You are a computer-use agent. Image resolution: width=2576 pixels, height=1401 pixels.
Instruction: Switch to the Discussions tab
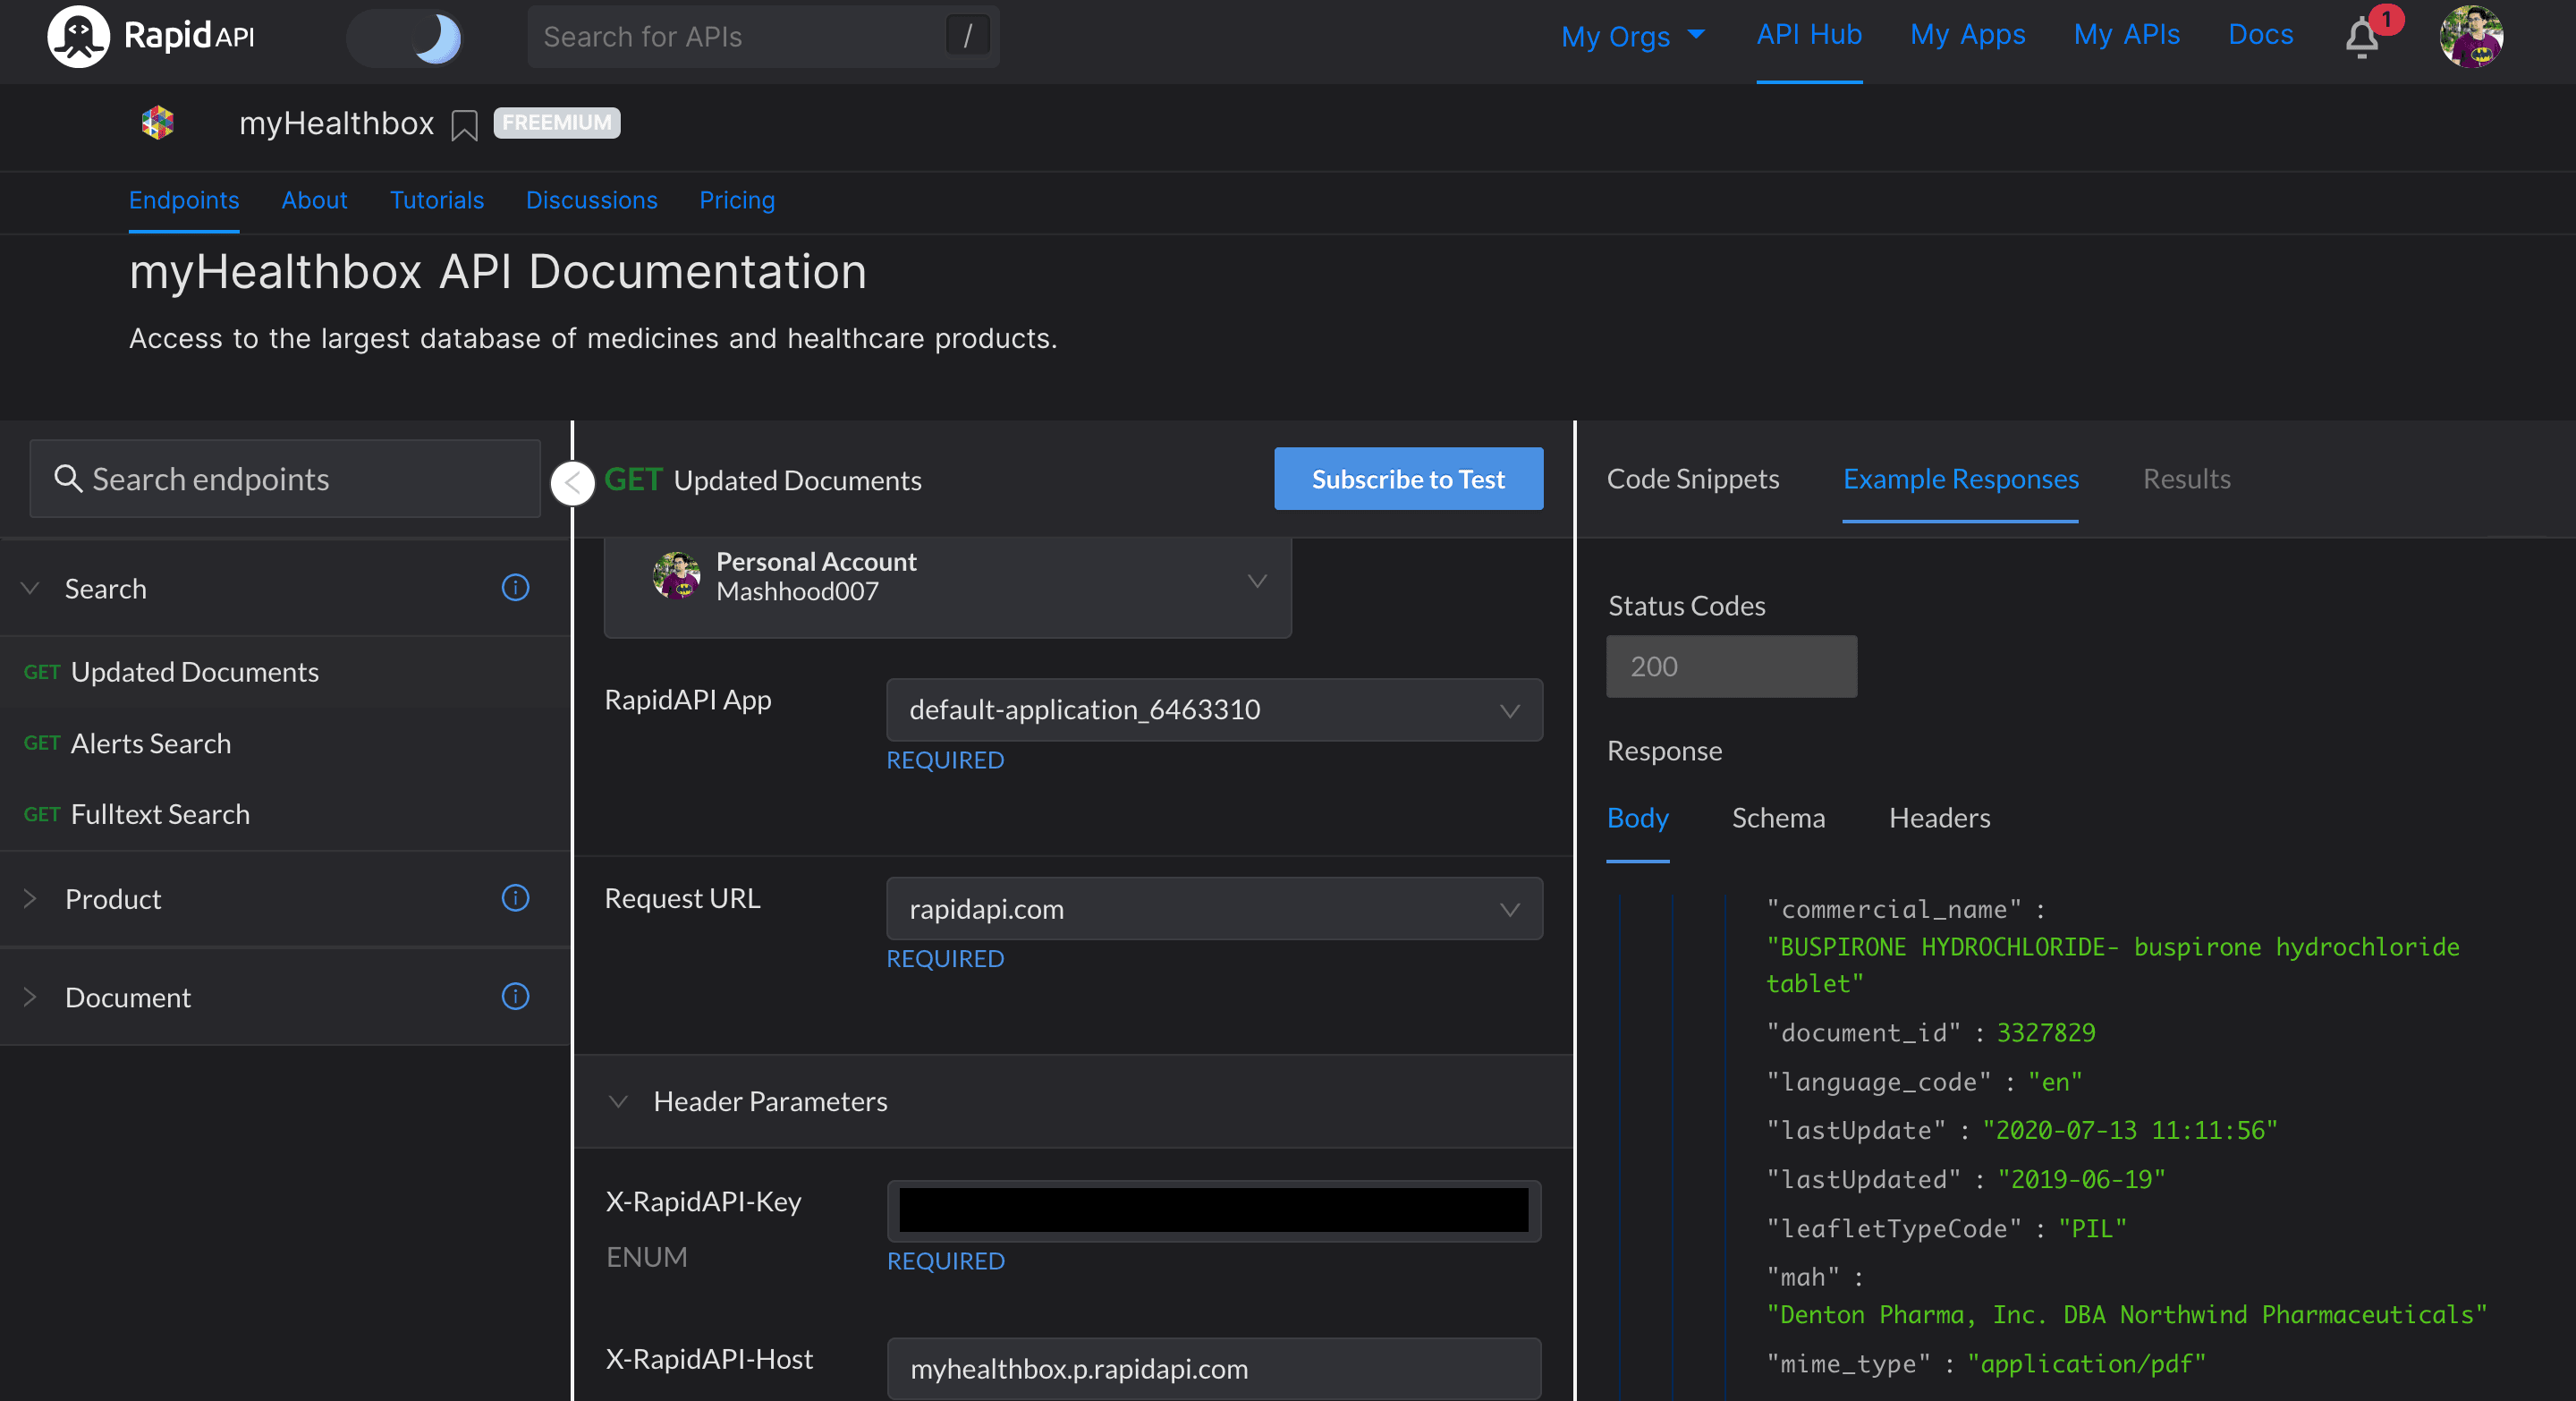(591, 200)
